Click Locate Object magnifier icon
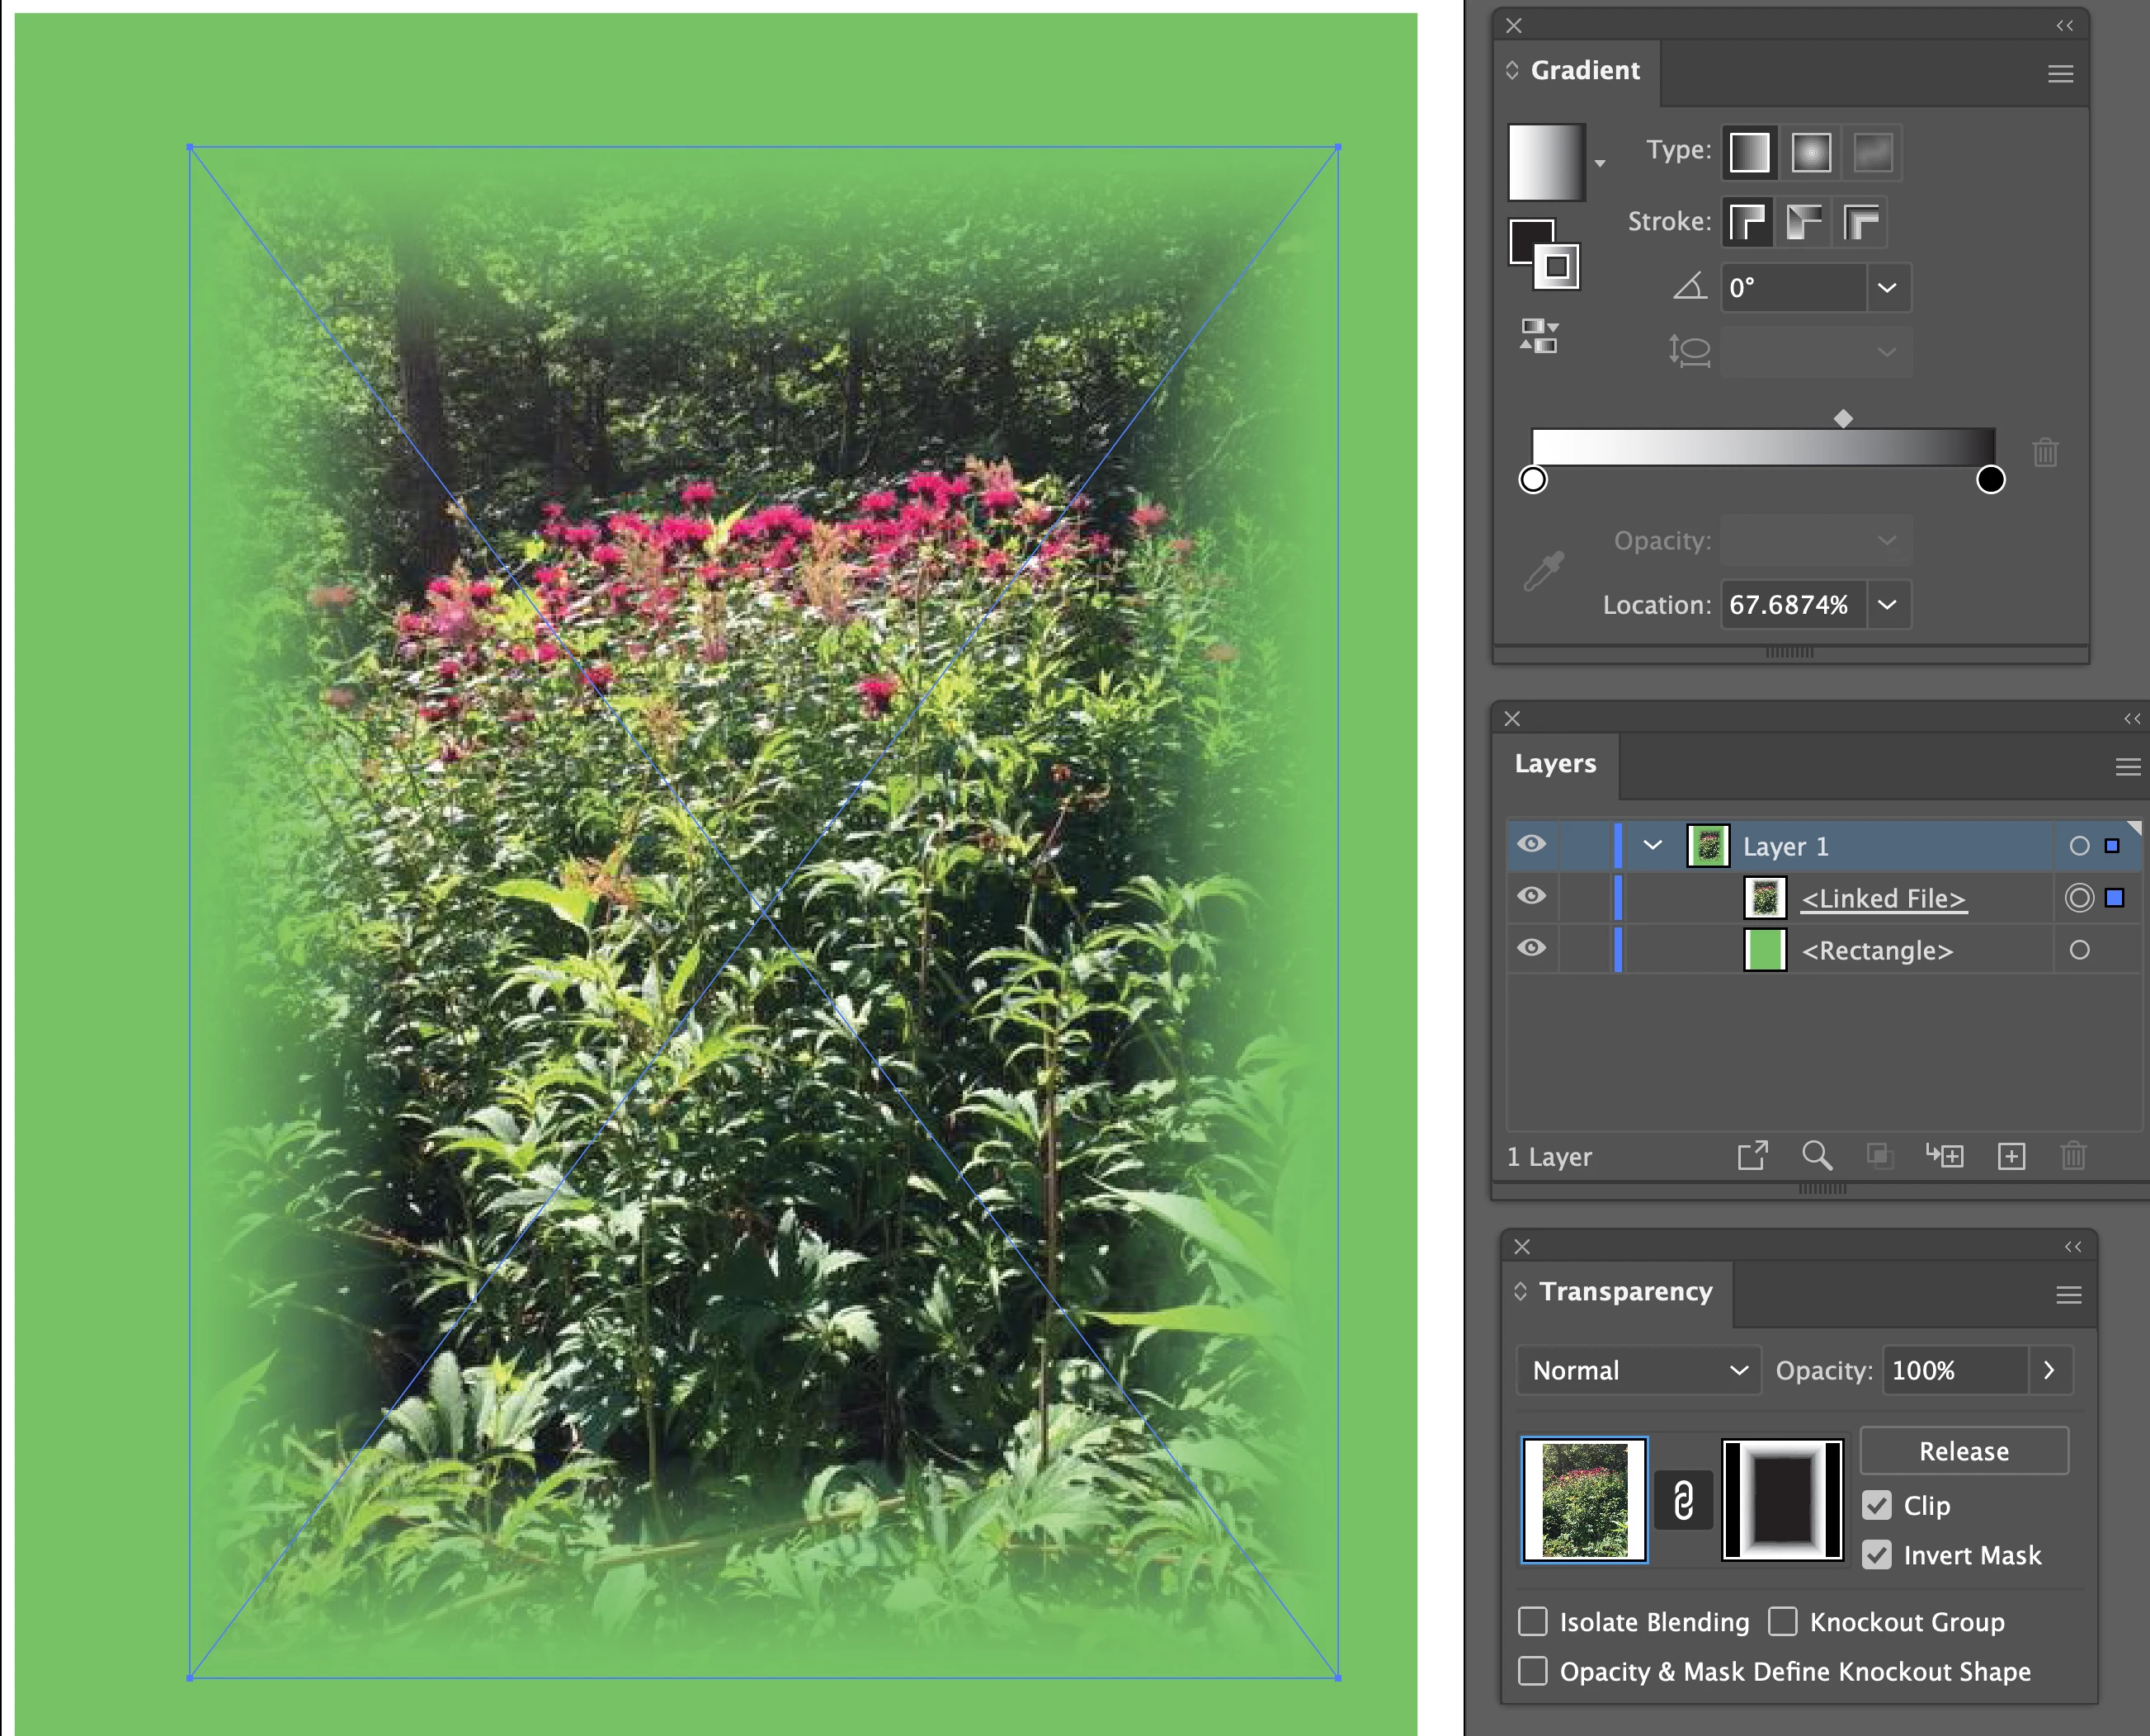2150x1736 pixels. click(1817, 1156)
